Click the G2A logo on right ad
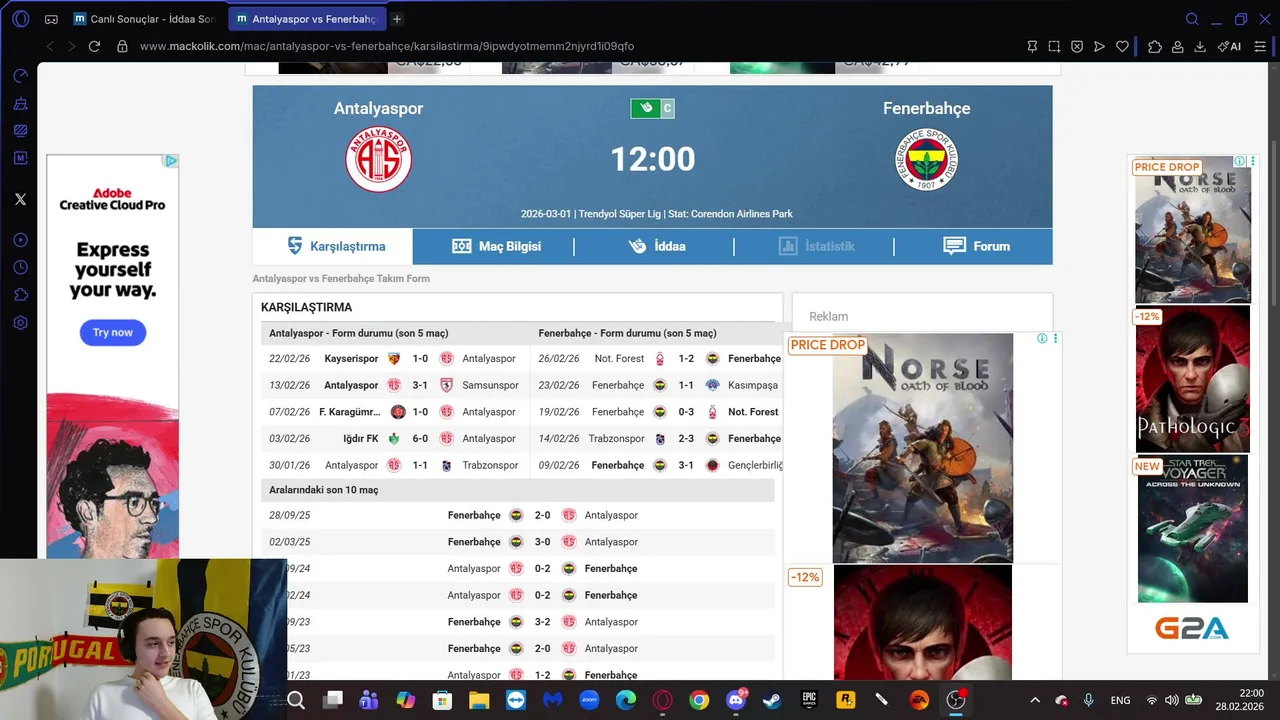This screenshot has height=720, width=1280. click(x=1192, y=628)
